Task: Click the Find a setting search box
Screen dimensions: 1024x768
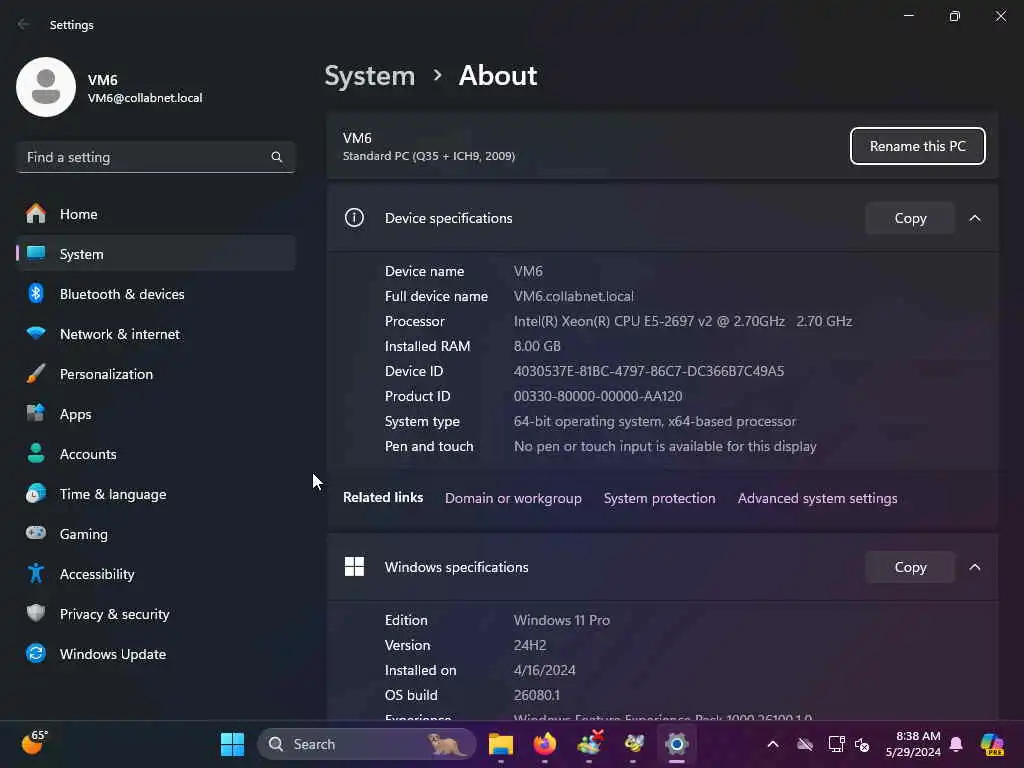Action: click(x=155, y=157)
